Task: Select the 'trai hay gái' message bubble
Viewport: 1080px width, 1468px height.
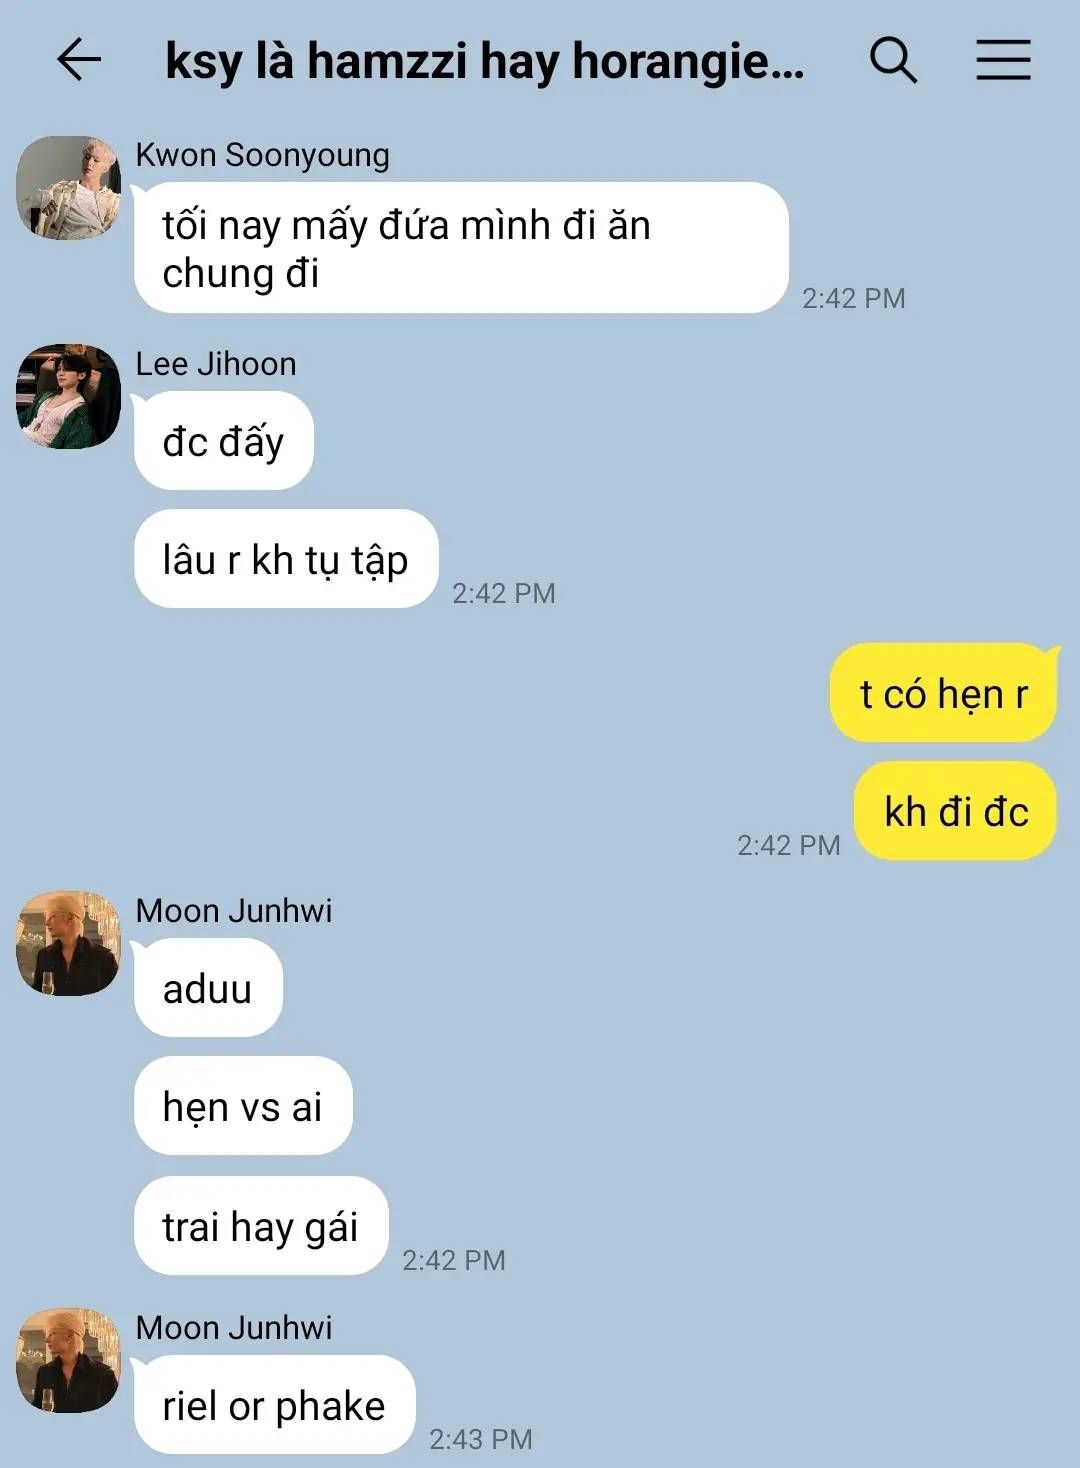Action: [261, 1226]
